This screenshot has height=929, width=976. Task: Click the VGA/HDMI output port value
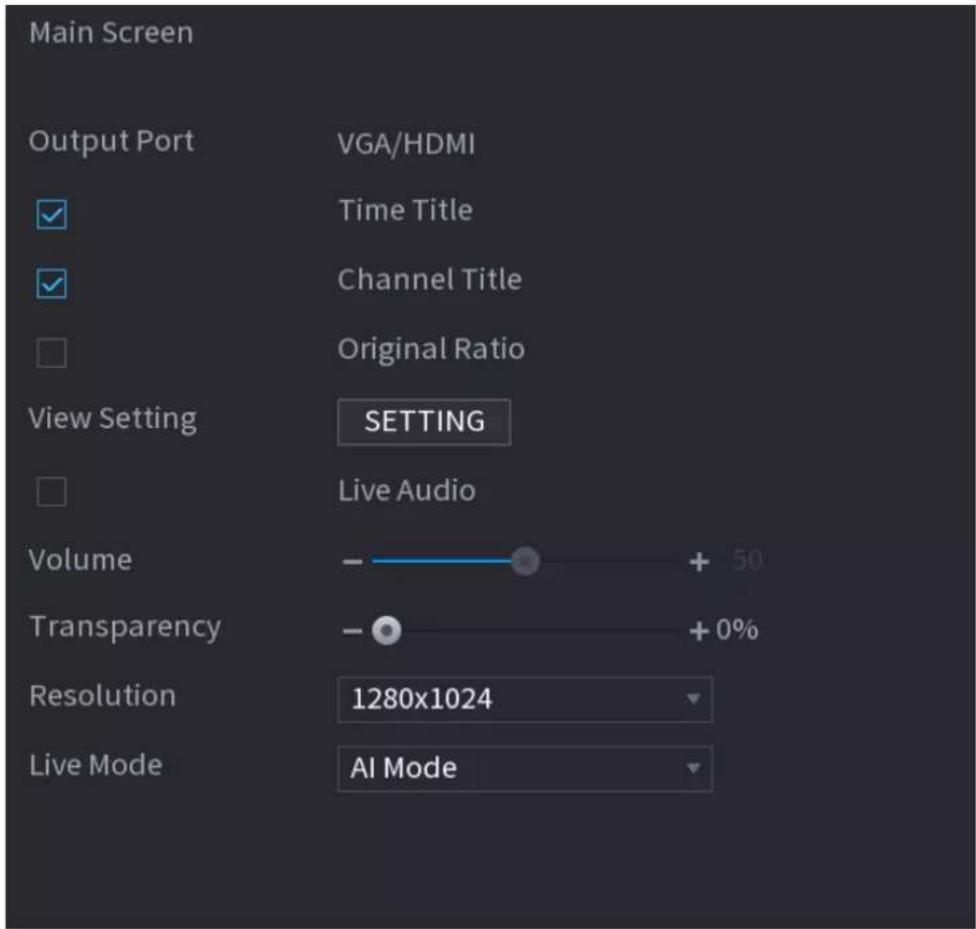(406, 144)
